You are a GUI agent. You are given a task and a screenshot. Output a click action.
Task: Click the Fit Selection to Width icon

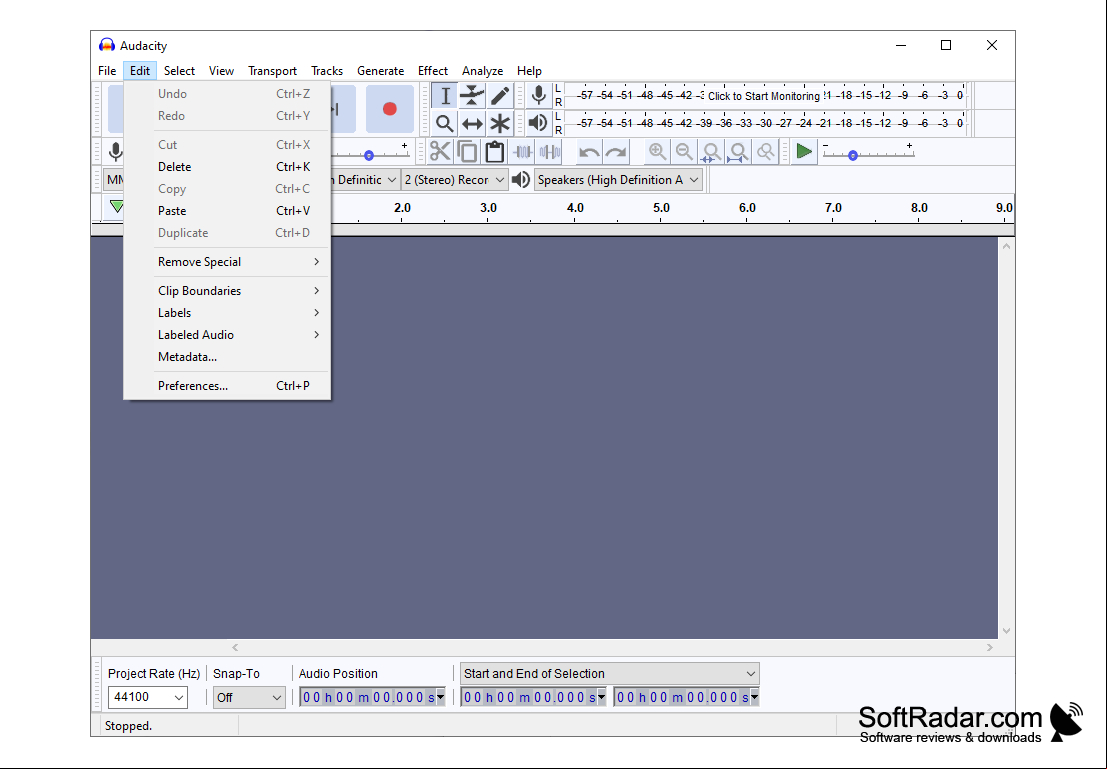click(x=711, y=152)
